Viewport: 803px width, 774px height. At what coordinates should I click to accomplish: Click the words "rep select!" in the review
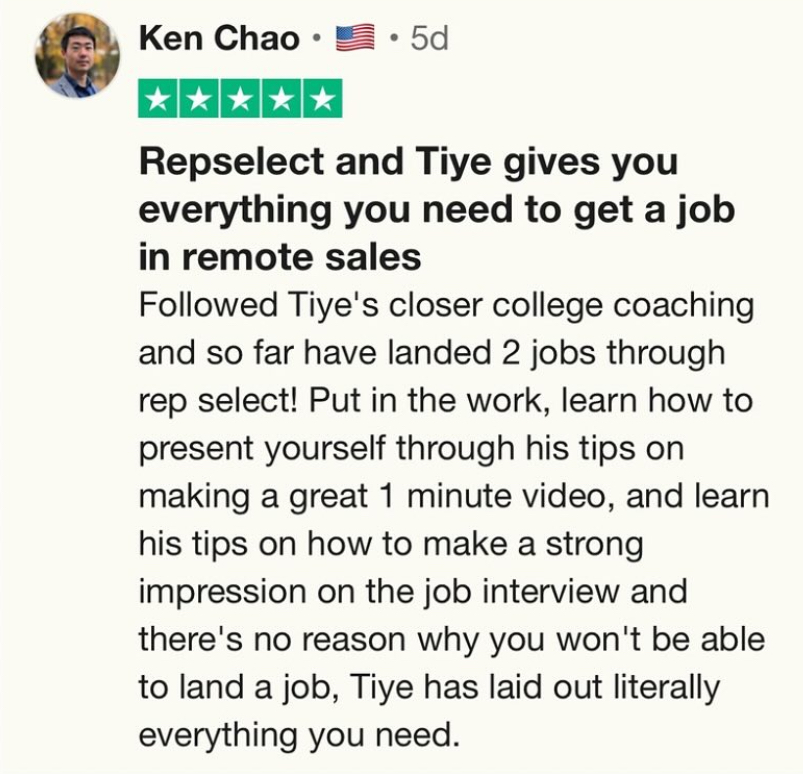[221, 401]
